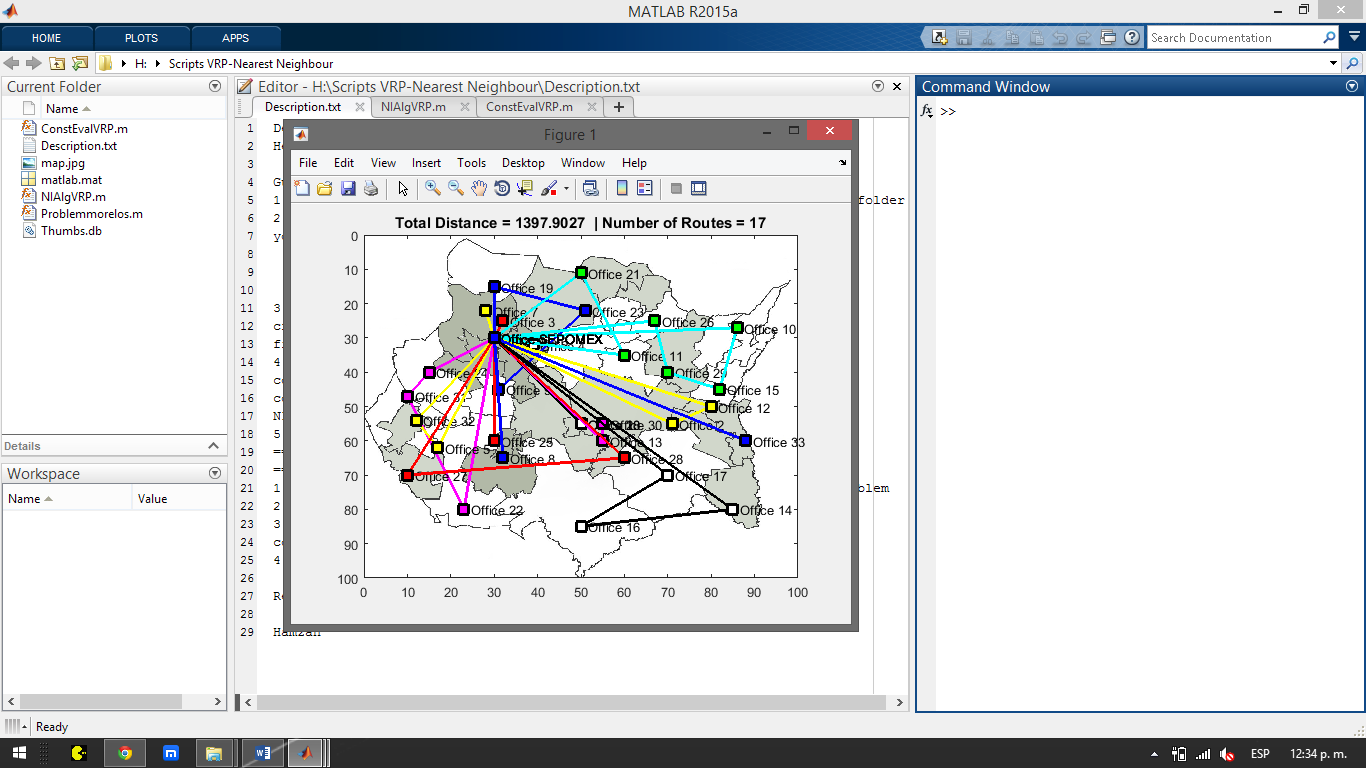Open Current Folder panel actions dropdown
This screenshot has width=1366, height=768.
(215, 87)
